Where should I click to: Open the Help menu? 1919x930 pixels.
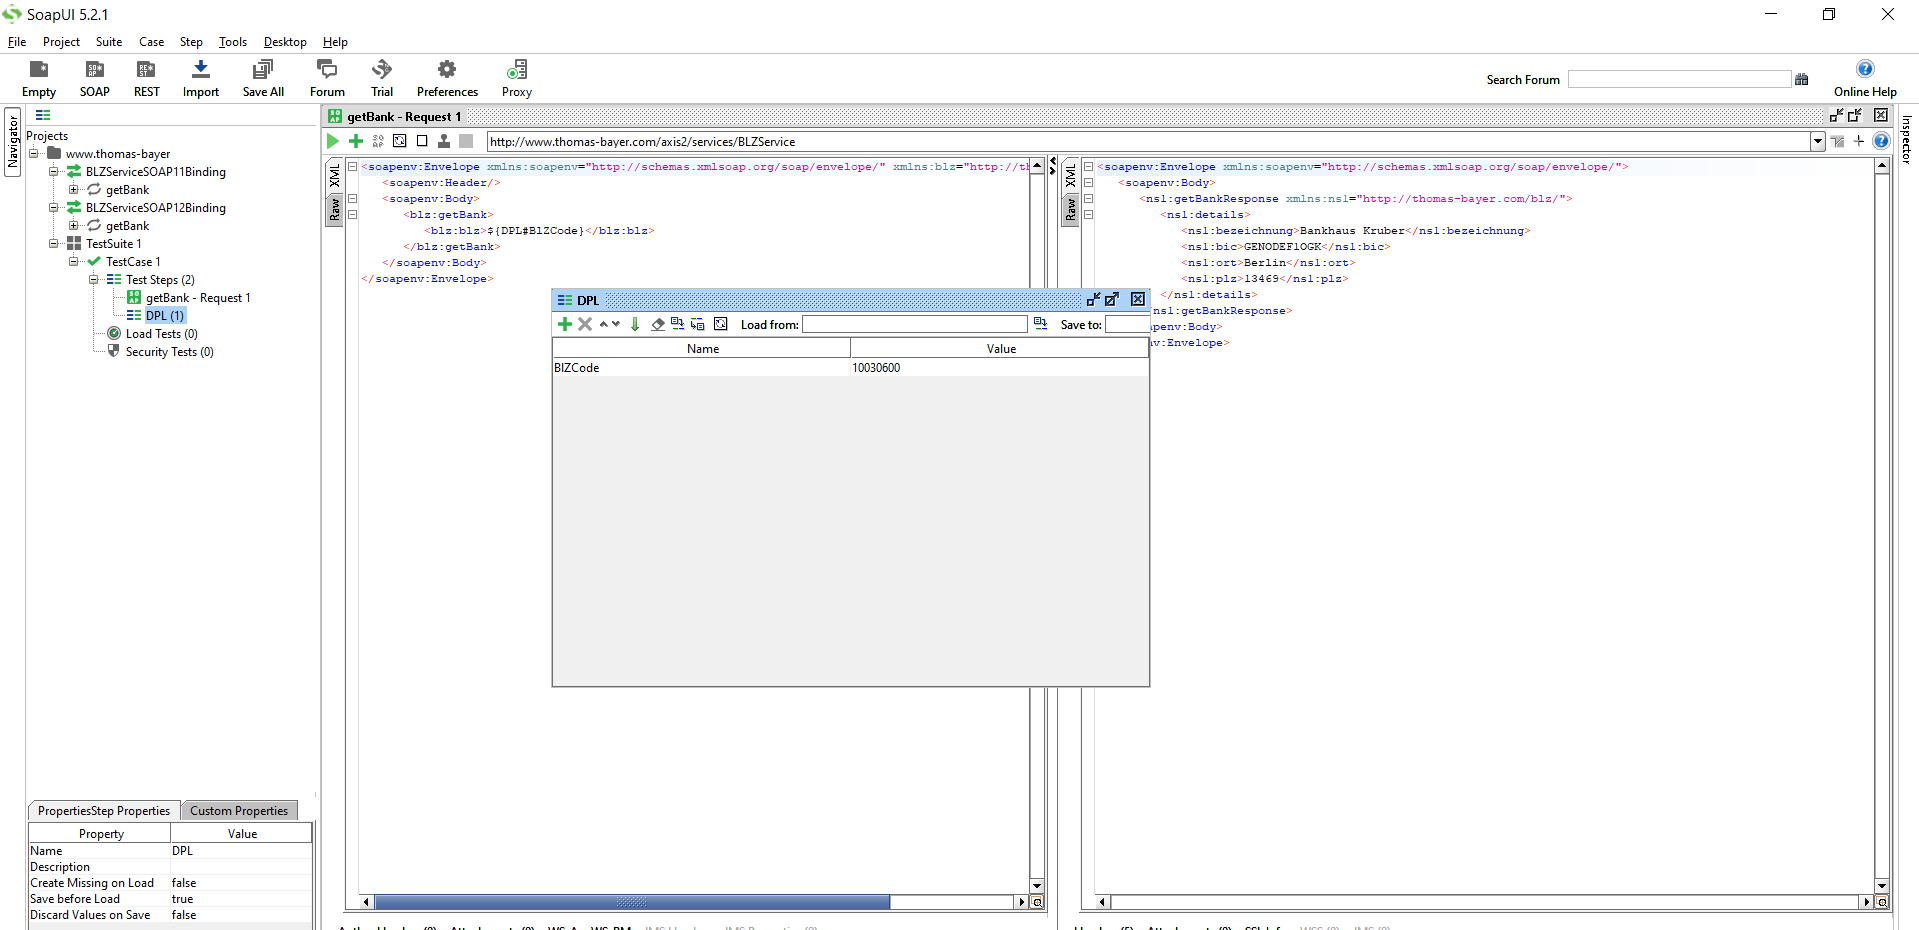click(x=335, y=42)
